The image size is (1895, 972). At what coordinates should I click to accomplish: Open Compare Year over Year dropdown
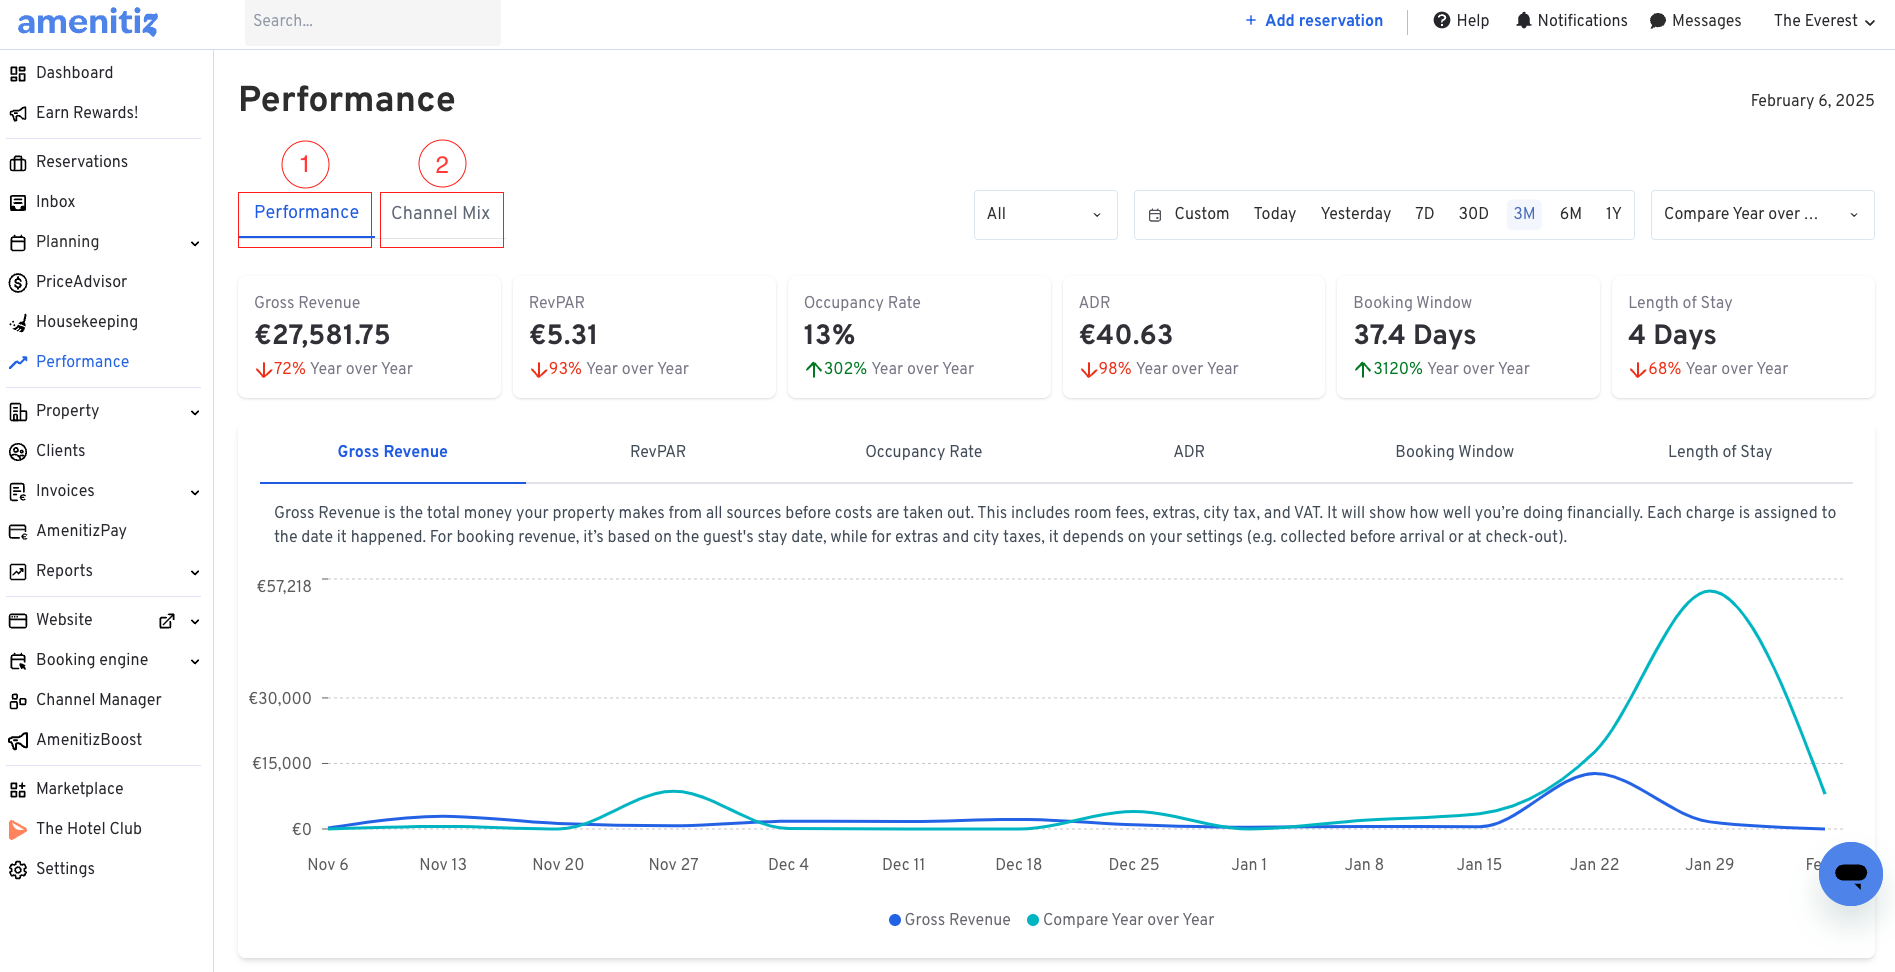(x=1762, y=215)
